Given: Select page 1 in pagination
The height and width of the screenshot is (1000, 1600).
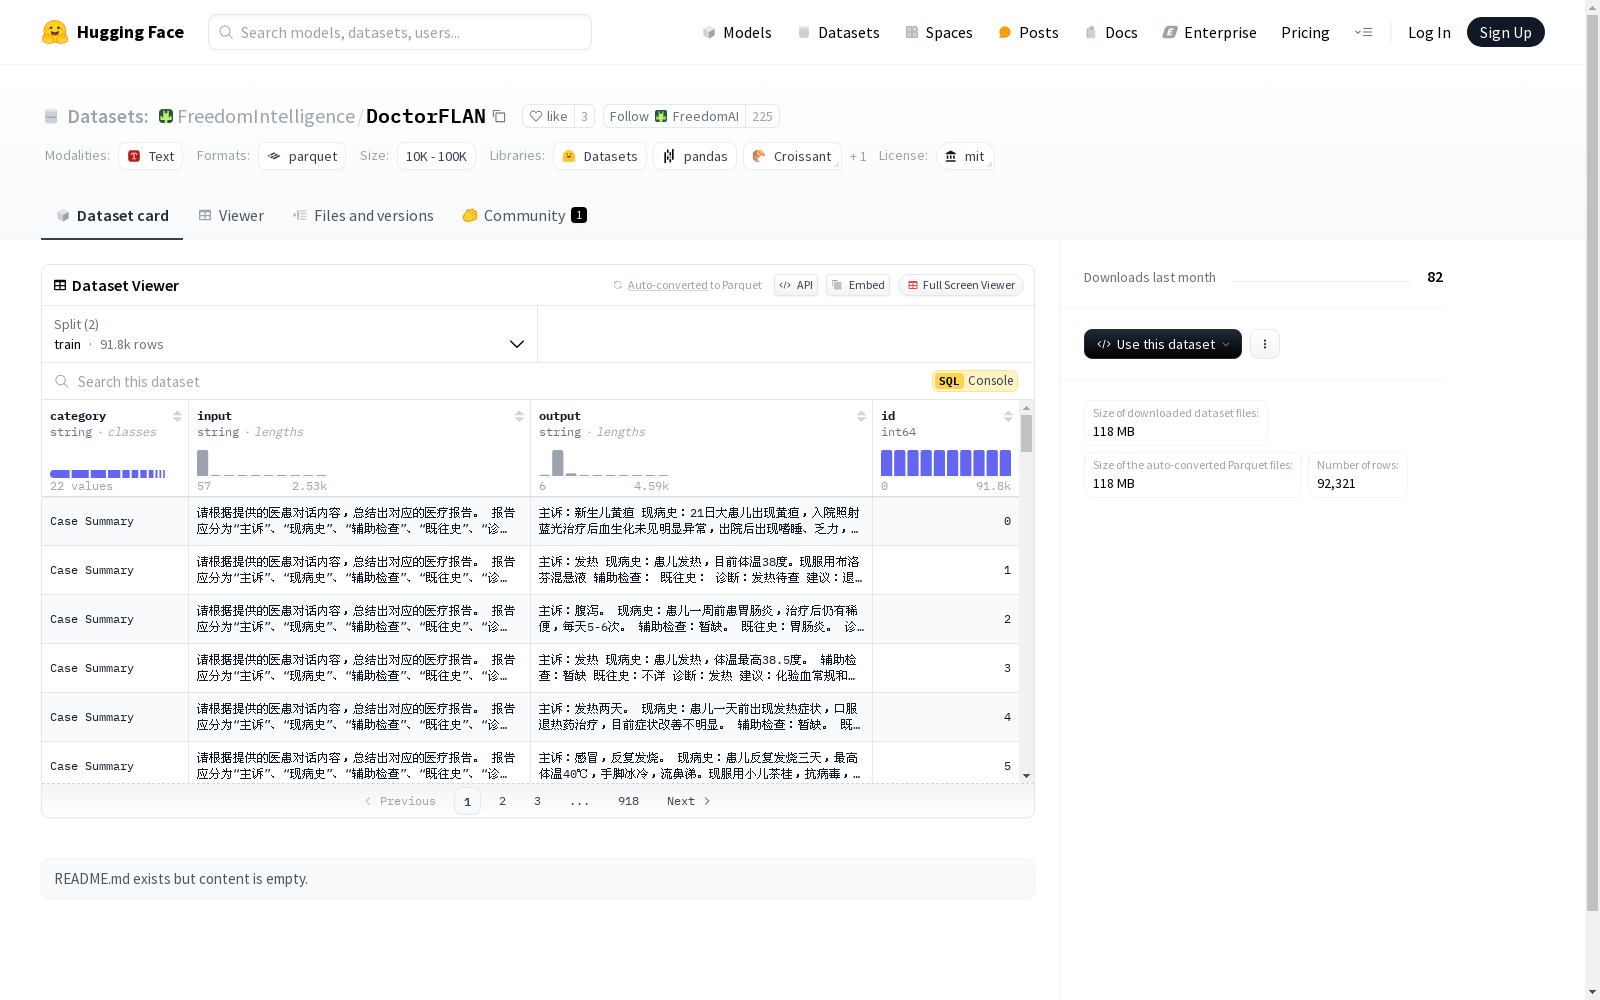Looking at the screenshot, I should (x=467, y=801).
